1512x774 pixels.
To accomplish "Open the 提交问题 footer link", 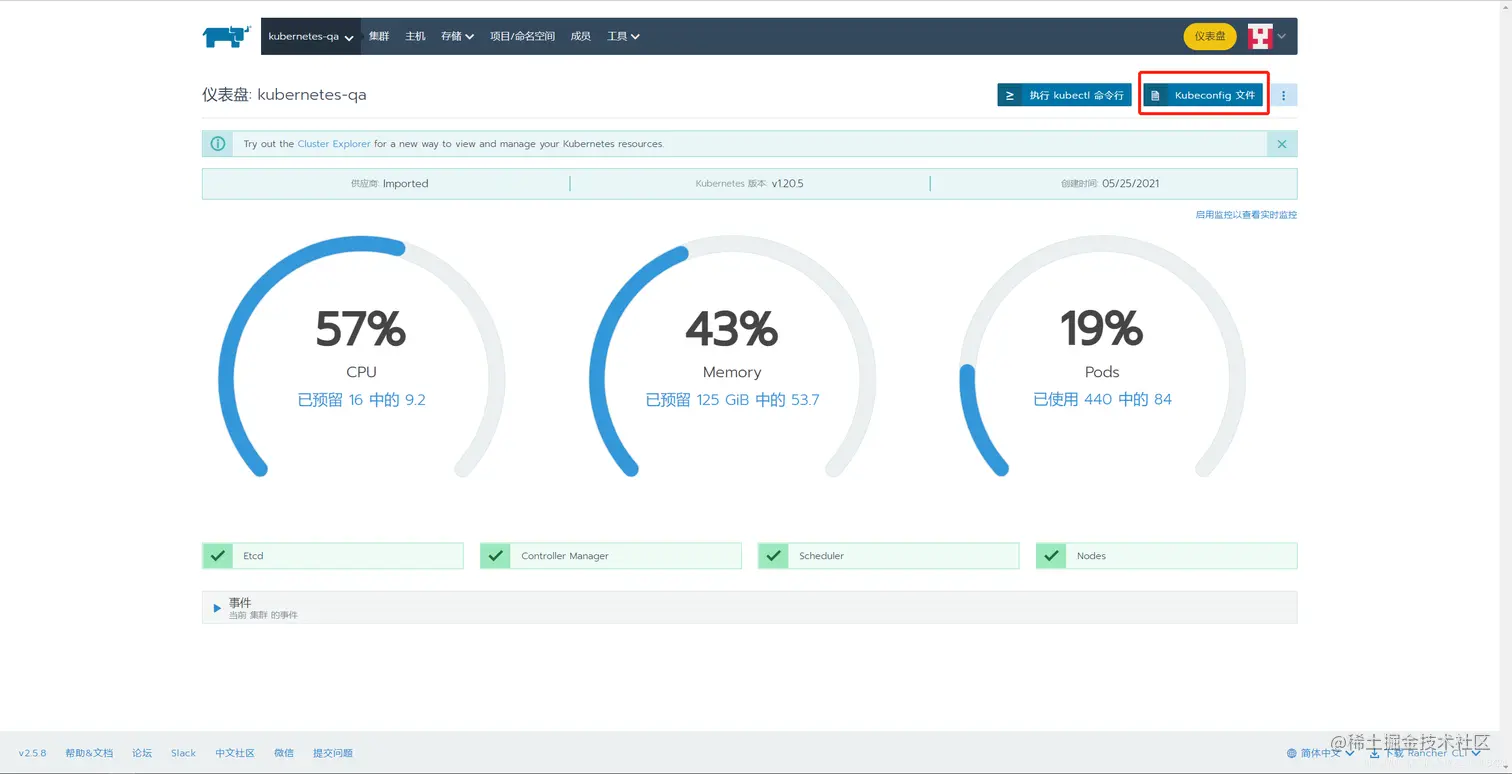I will (x=333, y=753).
